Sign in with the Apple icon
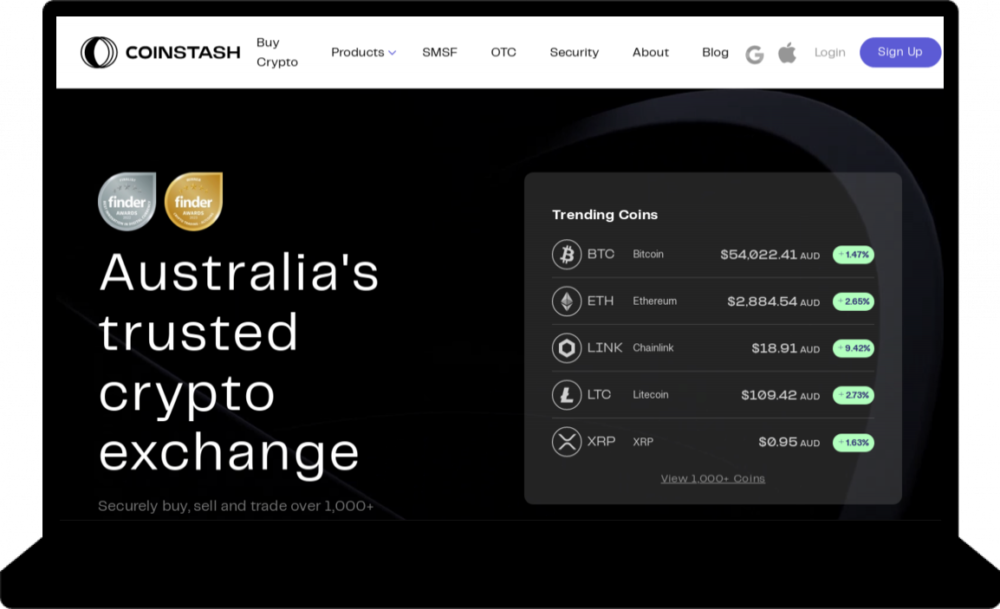This screenshot has width=1000, height=609. click(x=788, y=53)
